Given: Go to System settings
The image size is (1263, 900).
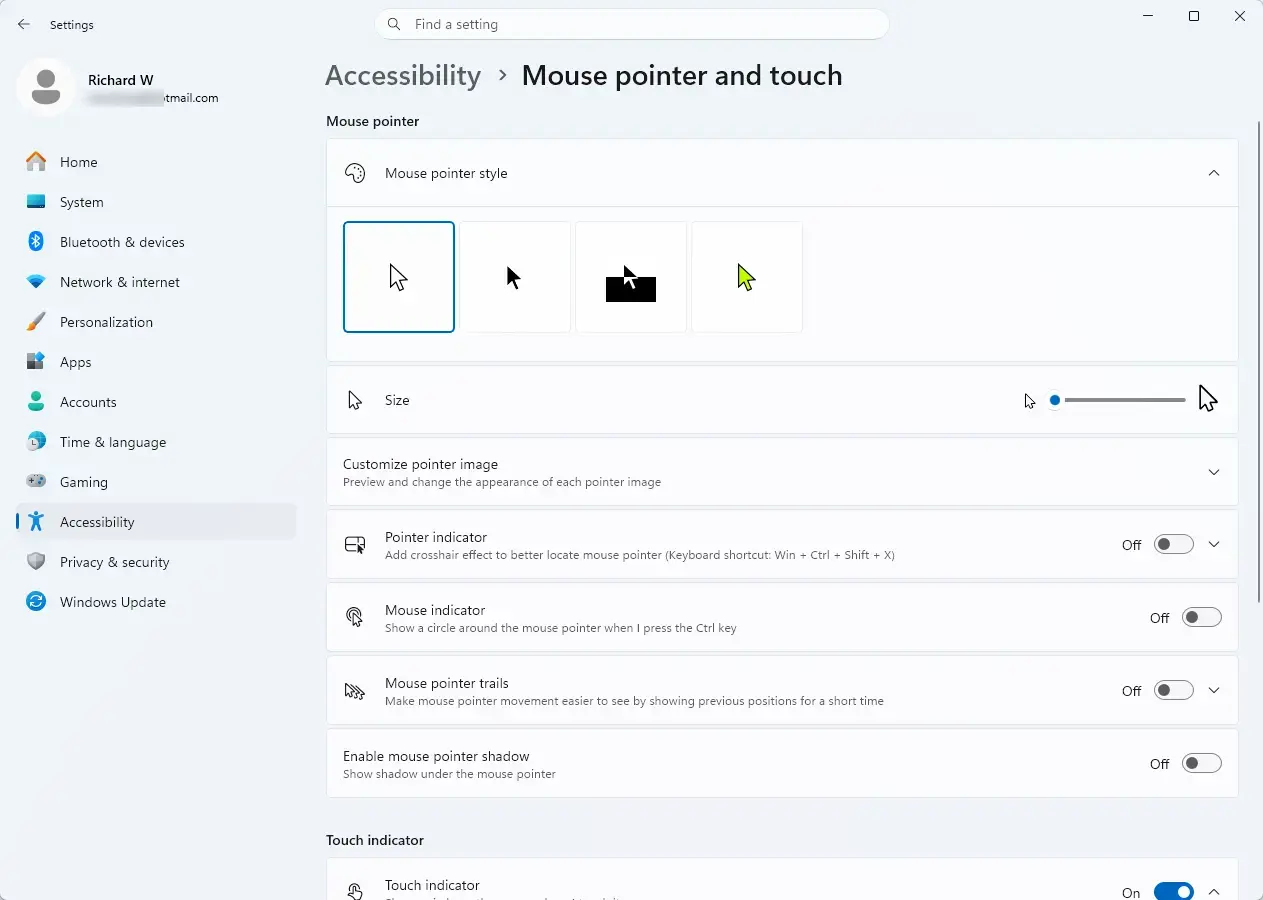Looking at the screenshot, I should pos(156,202).
